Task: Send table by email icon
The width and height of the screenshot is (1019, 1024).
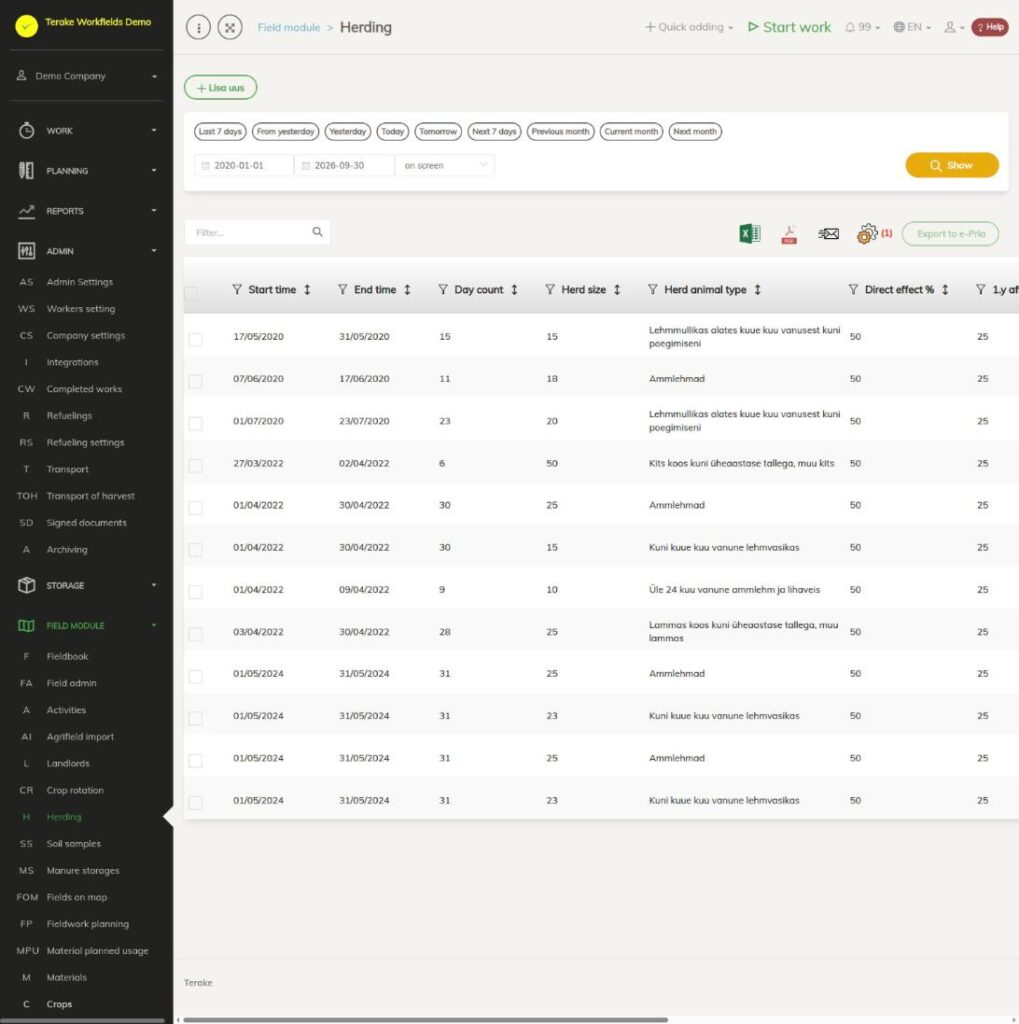Action: (x=828, y=233)
